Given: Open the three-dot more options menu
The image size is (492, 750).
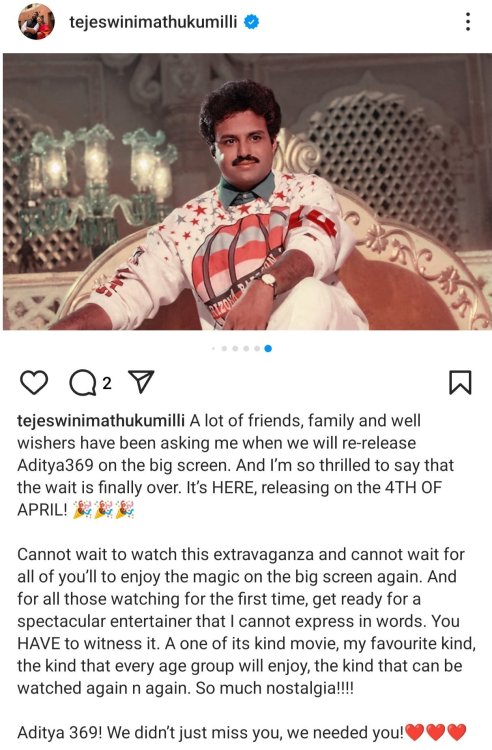Looking at the screenshot, I should pyautogui.click(x=468, y=22).
